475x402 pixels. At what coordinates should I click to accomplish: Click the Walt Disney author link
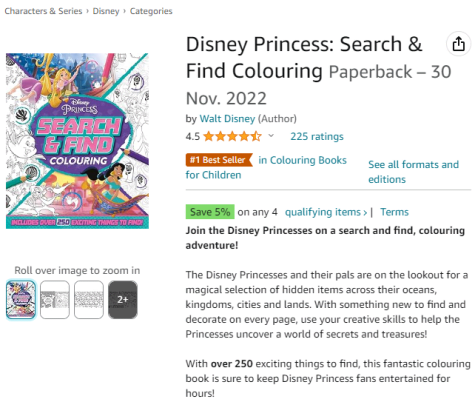(227, 119)
